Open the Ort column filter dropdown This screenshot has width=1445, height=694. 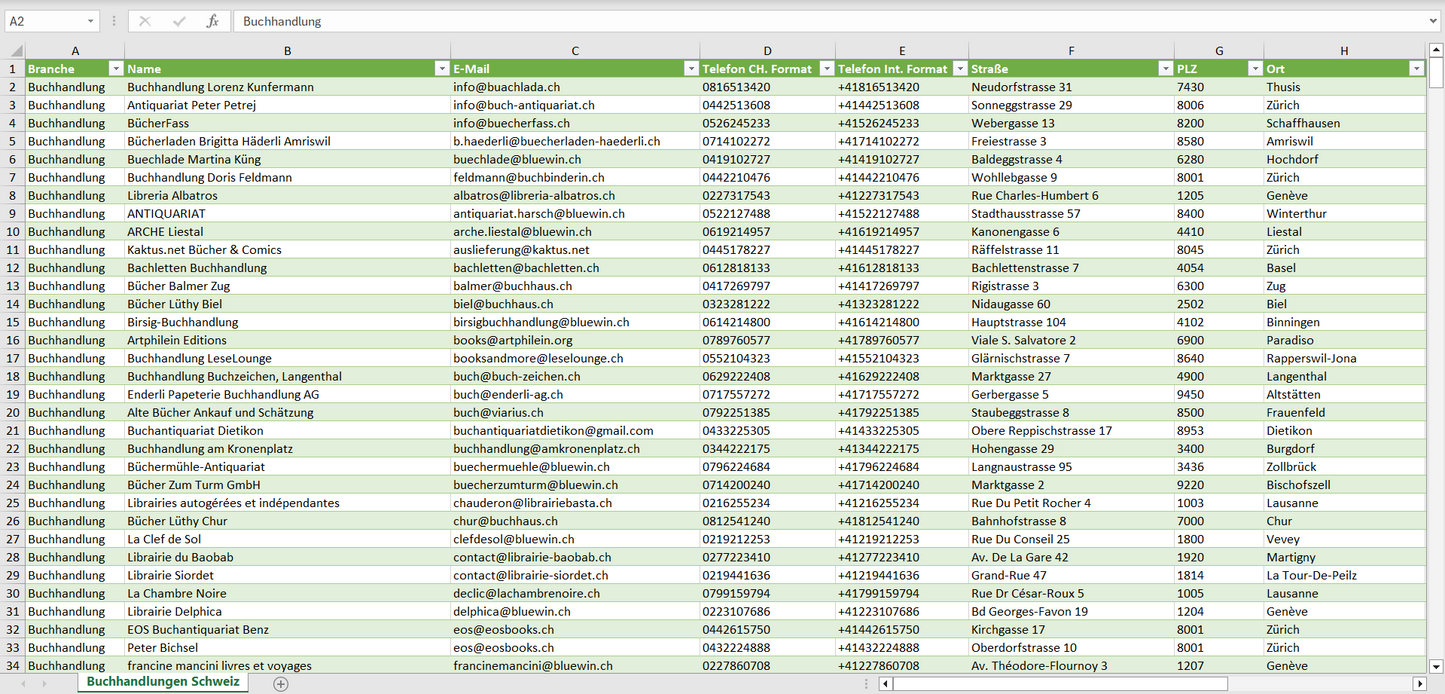1415,69
